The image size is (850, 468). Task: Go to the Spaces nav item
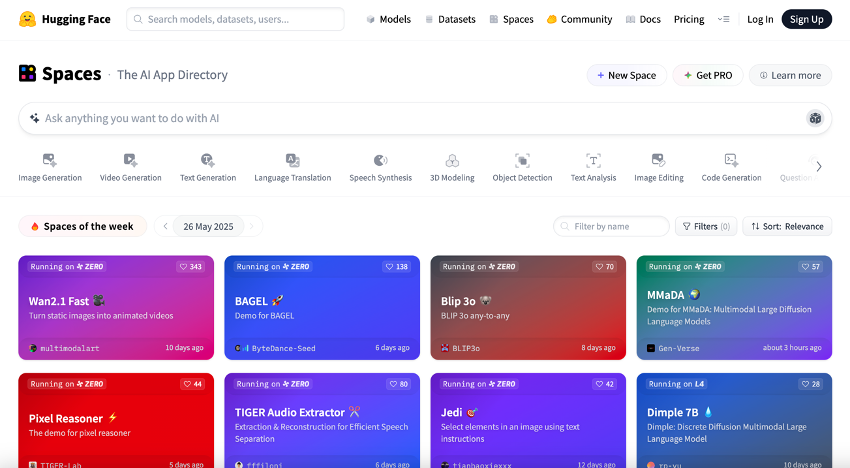[511, 20]
